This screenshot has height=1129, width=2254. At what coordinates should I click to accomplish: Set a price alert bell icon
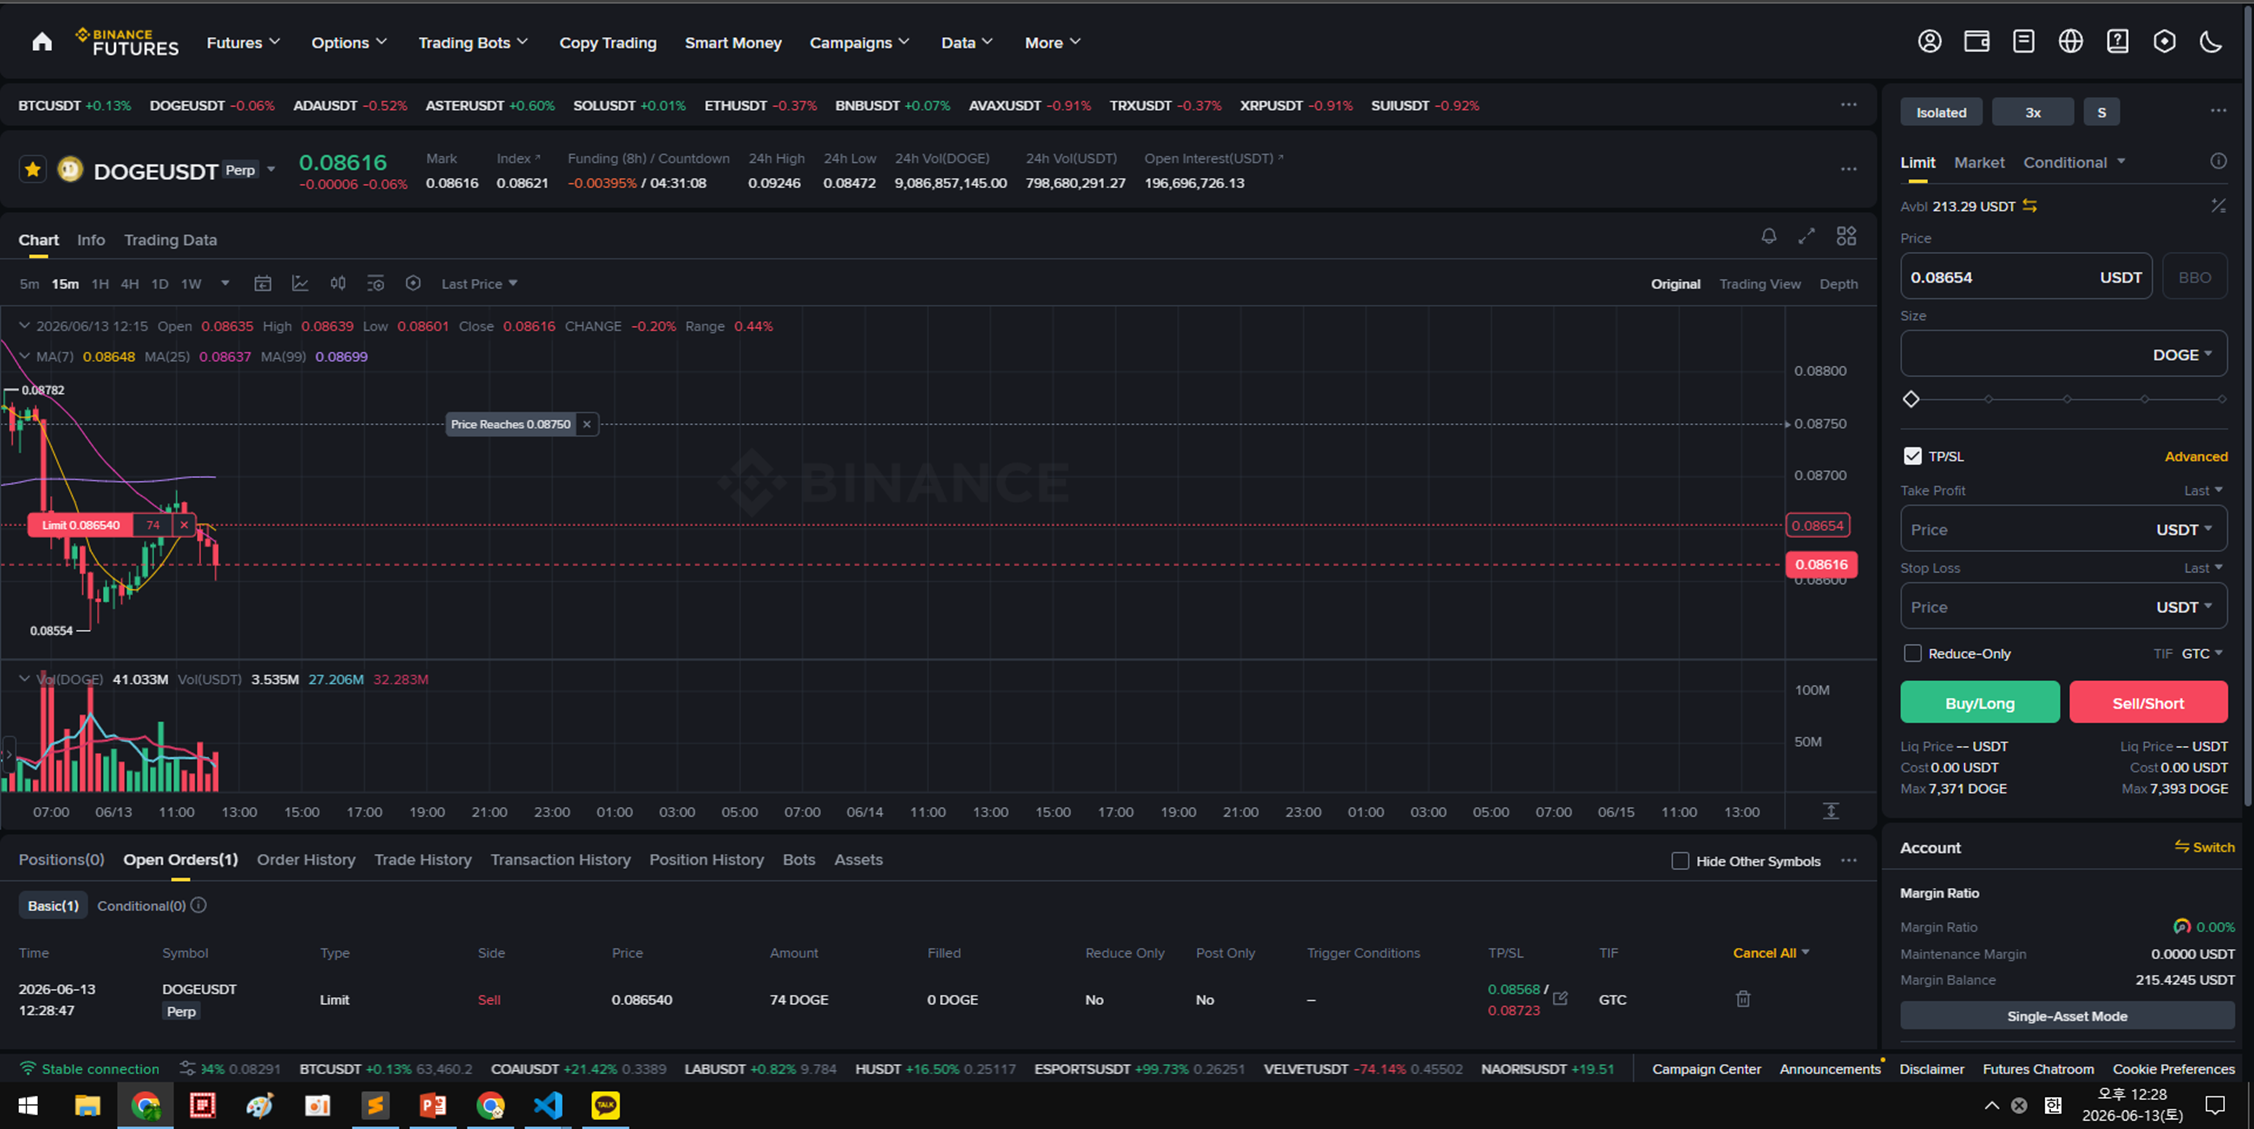(1769, 236)
